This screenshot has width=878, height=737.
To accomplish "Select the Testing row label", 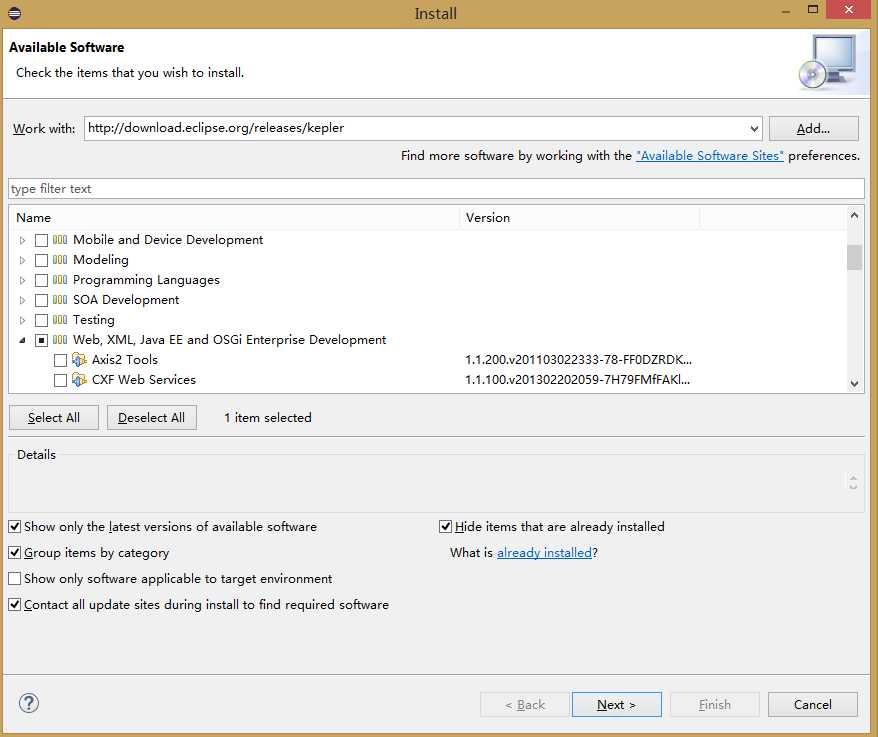I will tap(94, 320).
